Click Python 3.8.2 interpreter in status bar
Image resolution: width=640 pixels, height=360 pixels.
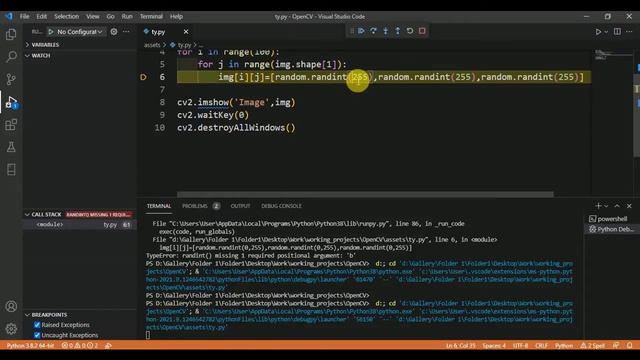(x=30, y=345)
